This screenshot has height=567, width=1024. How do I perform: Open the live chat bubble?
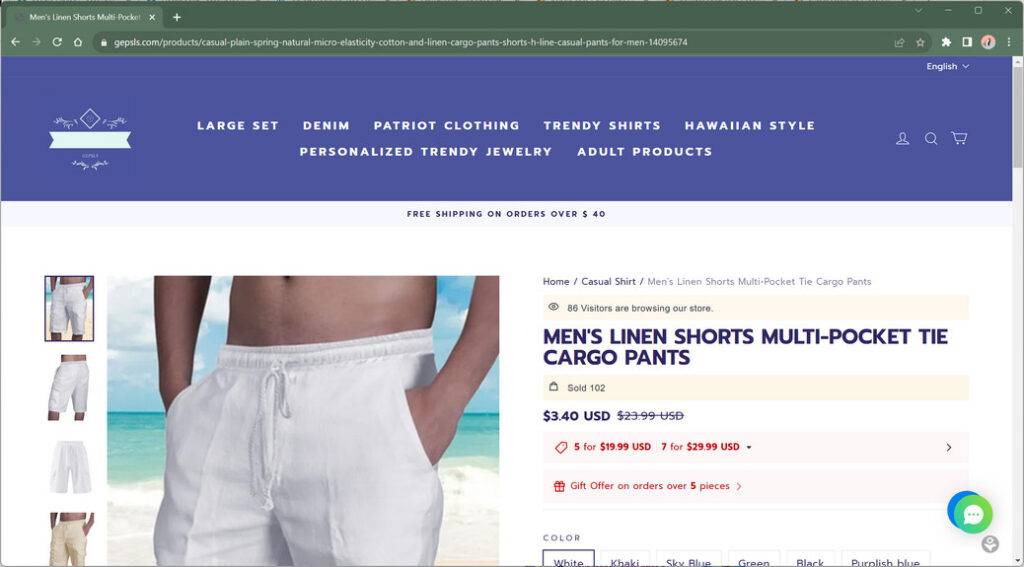972,513
